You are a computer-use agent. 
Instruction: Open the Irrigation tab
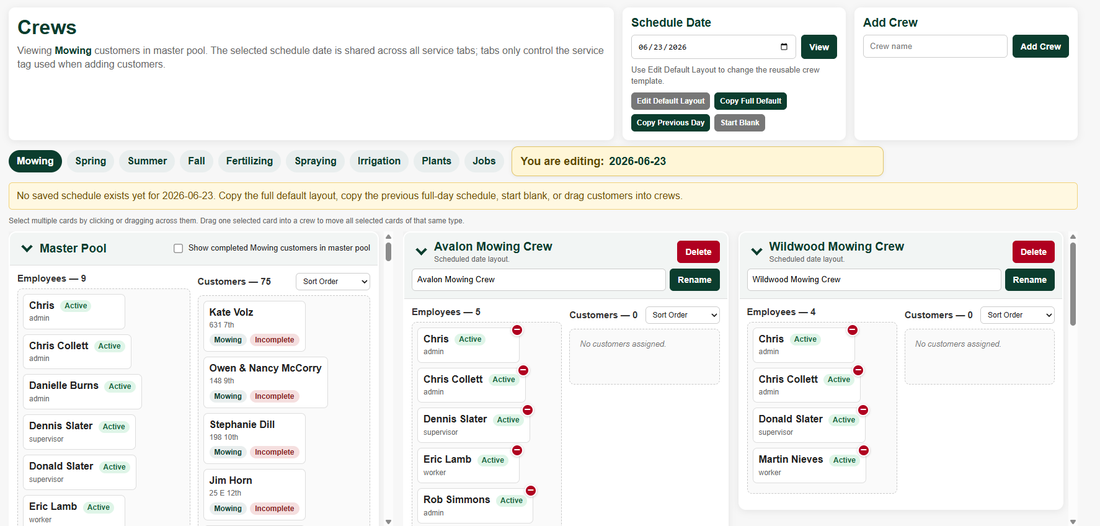pos(379,161)
